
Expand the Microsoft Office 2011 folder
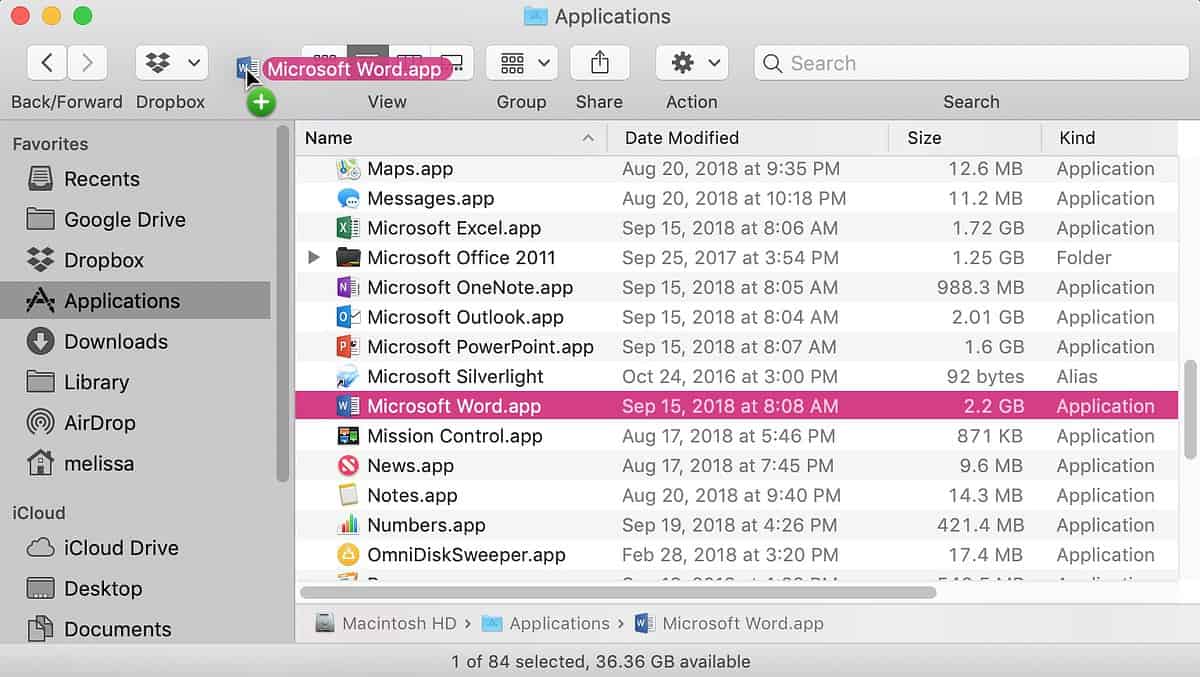pos(314,257)
